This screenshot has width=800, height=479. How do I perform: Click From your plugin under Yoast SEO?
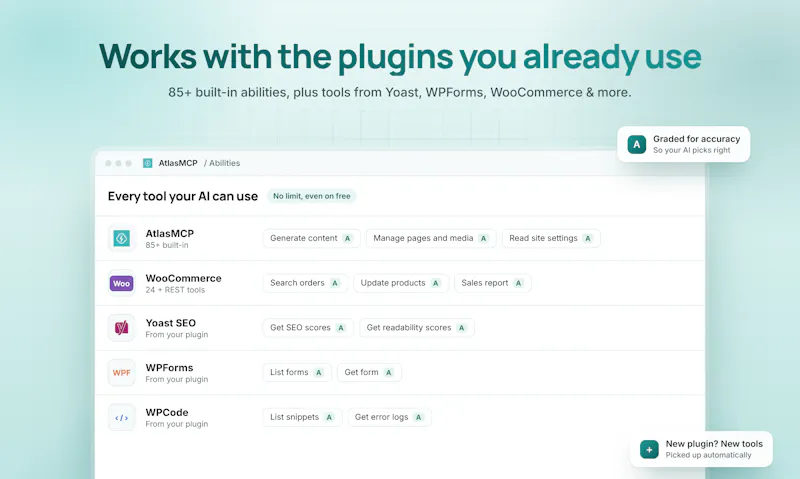pyautogui.click(x=177, y=335)
